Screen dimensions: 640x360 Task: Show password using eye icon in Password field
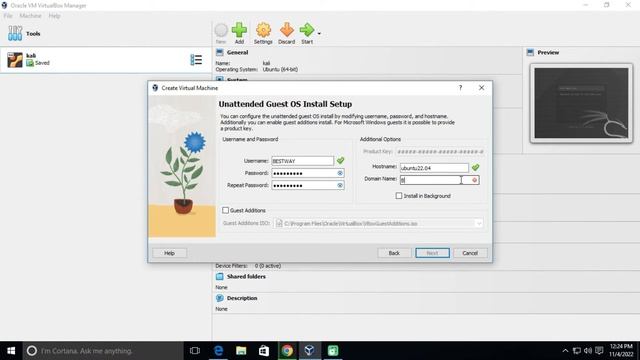340,173
